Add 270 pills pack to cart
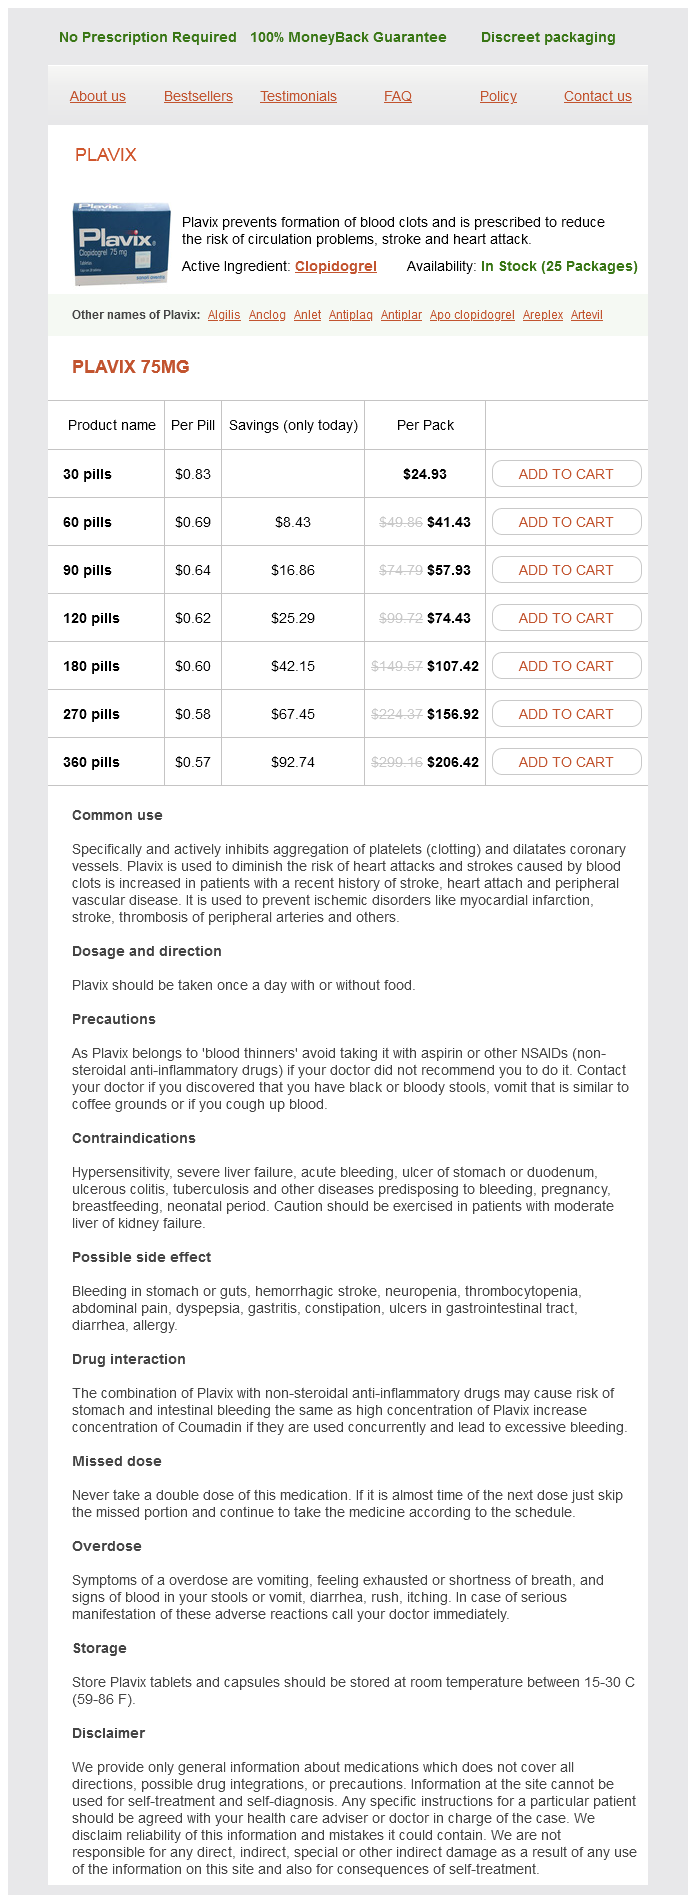Screen dimensions: 696x1903 click(566, 714)
